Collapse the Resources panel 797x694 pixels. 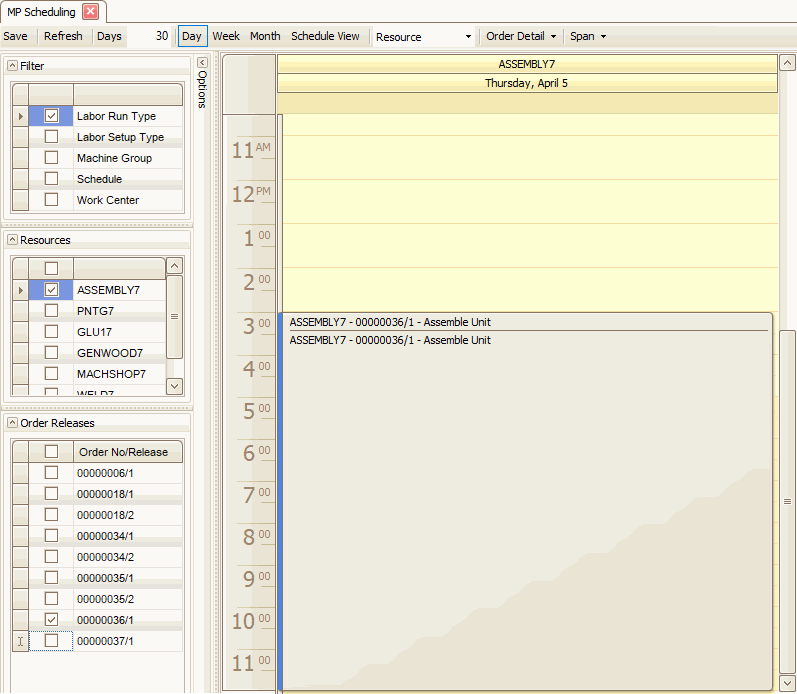(x=12, y=240)
